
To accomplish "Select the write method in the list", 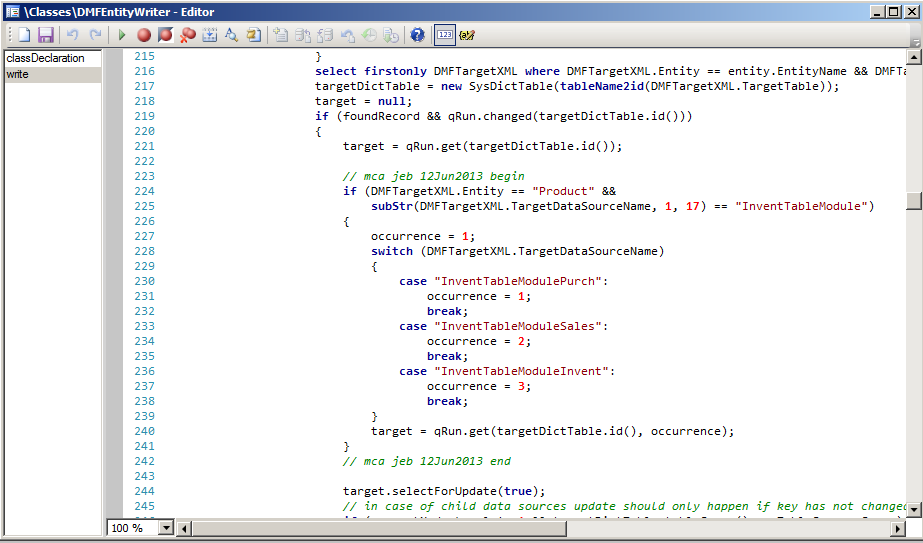I will point(18,74).
